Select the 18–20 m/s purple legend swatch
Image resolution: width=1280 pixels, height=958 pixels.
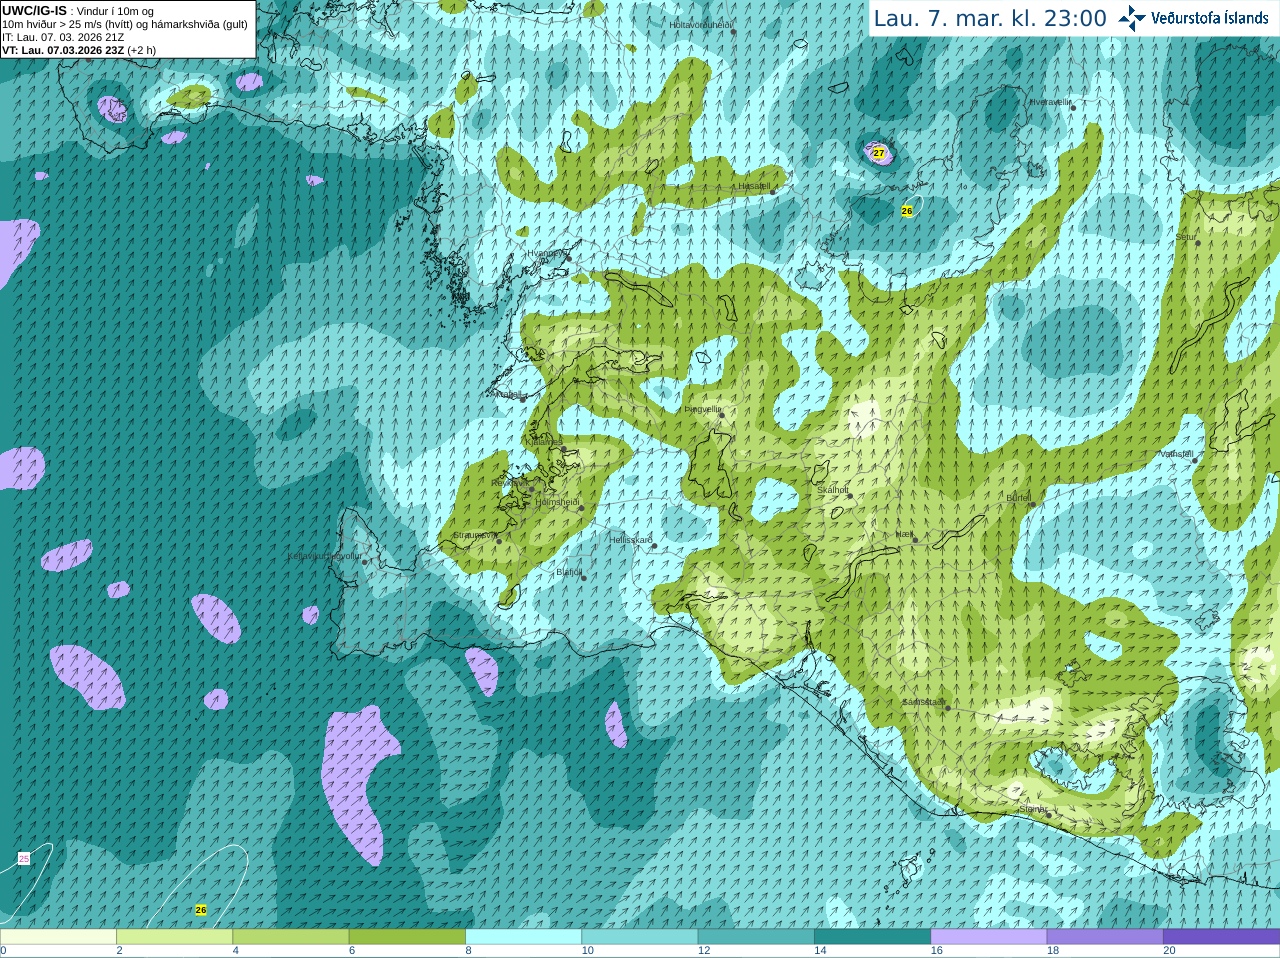click(x=1105, y=937)
